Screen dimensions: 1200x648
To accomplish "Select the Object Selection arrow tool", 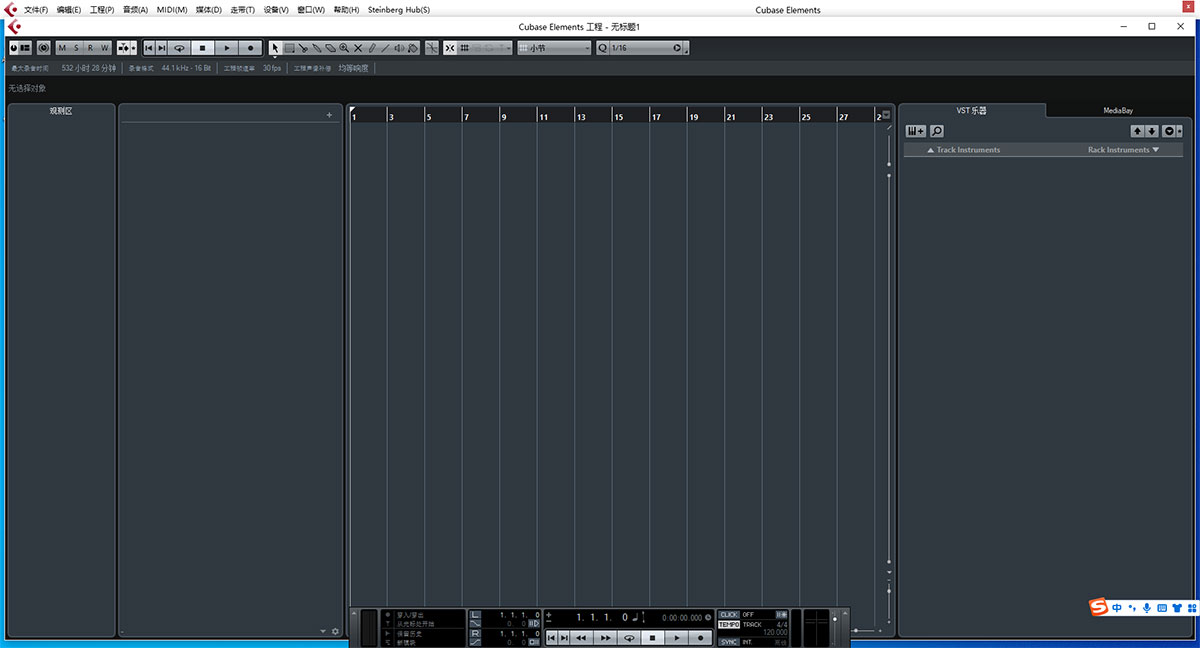I will coord(275,47).
